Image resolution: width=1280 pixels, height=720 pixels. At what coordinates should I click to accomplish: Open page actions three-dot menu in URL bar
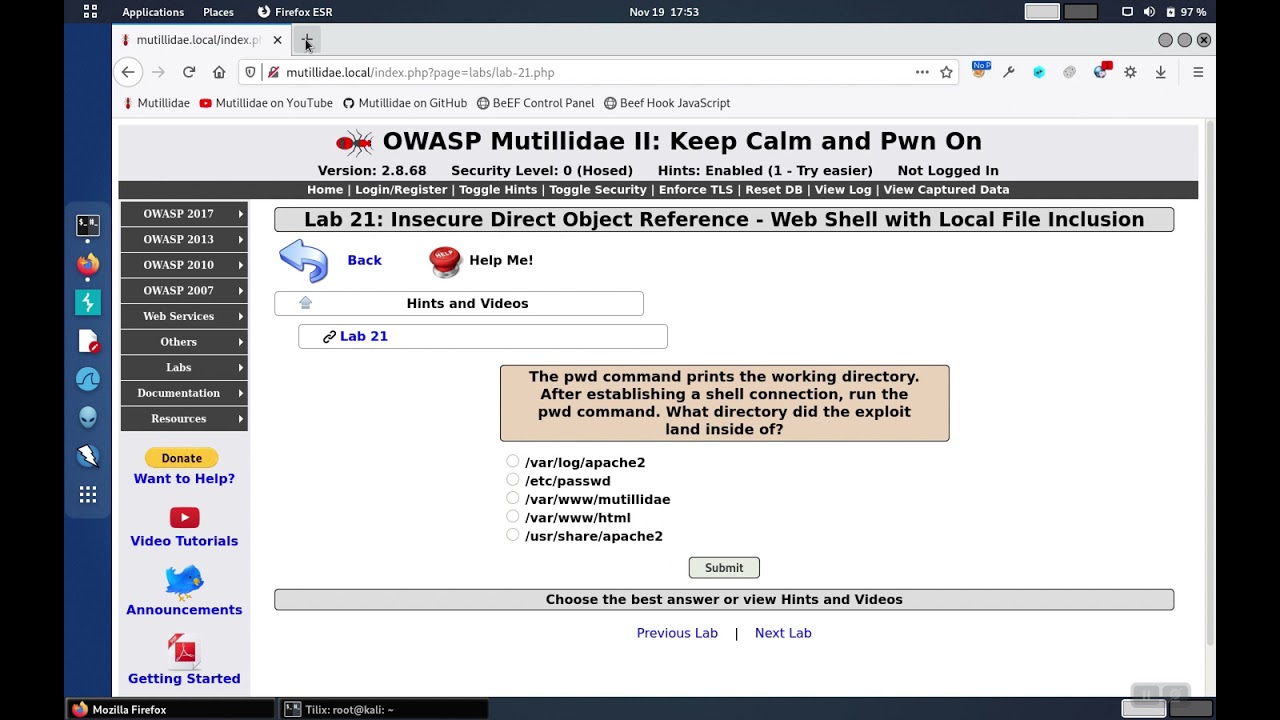(x=922, y=72)
